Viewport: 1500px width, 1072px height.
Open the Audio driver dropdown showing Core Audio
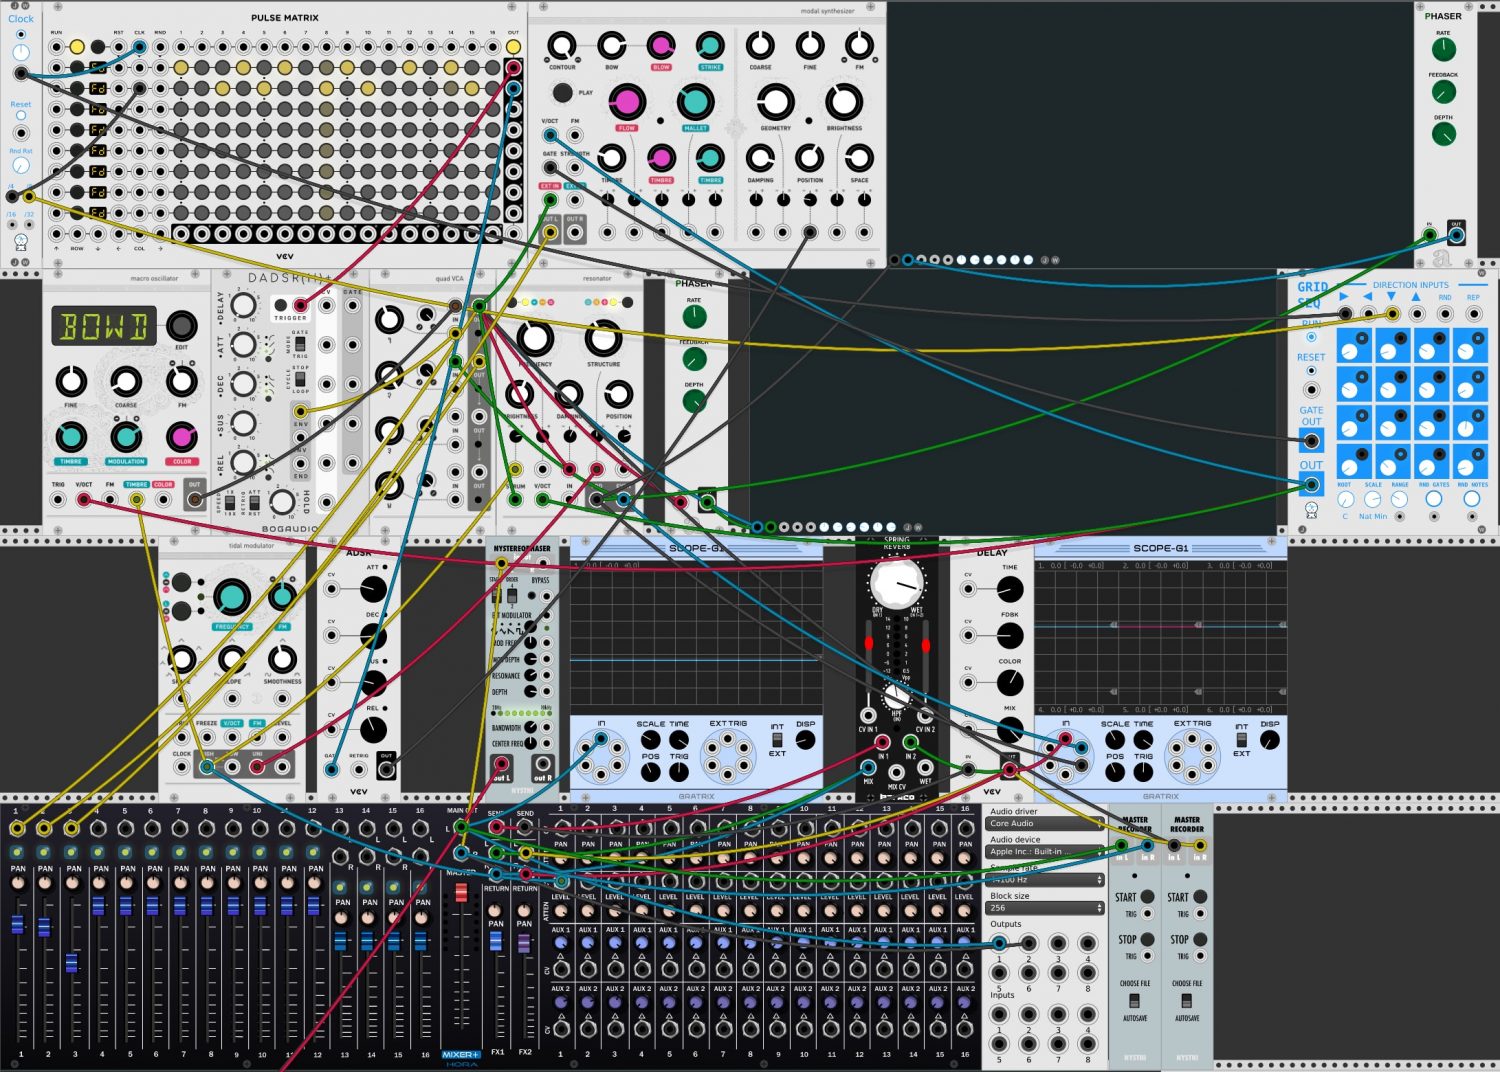[x=1045, y=824]
